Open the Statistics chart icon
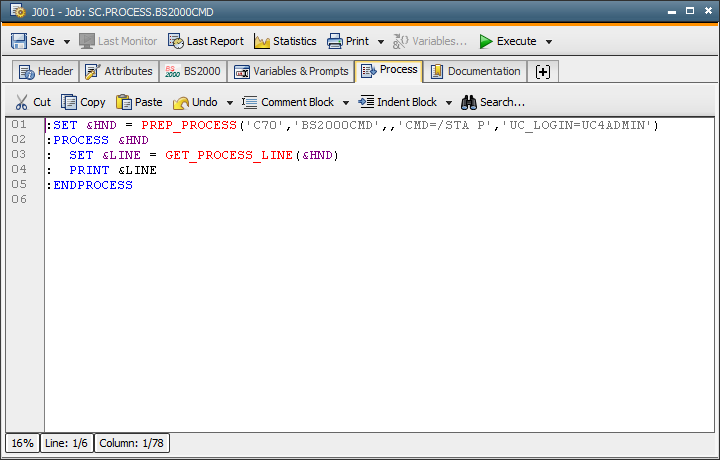Image resolution: width=720 pixels, height=460 pixels. (262, 41)
